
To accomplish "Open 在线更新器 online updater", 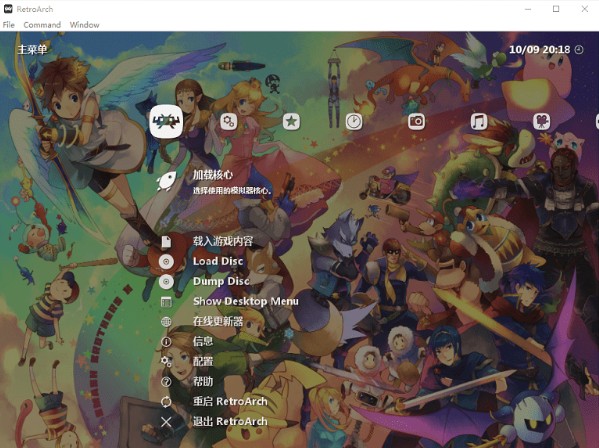I will 218,322.
